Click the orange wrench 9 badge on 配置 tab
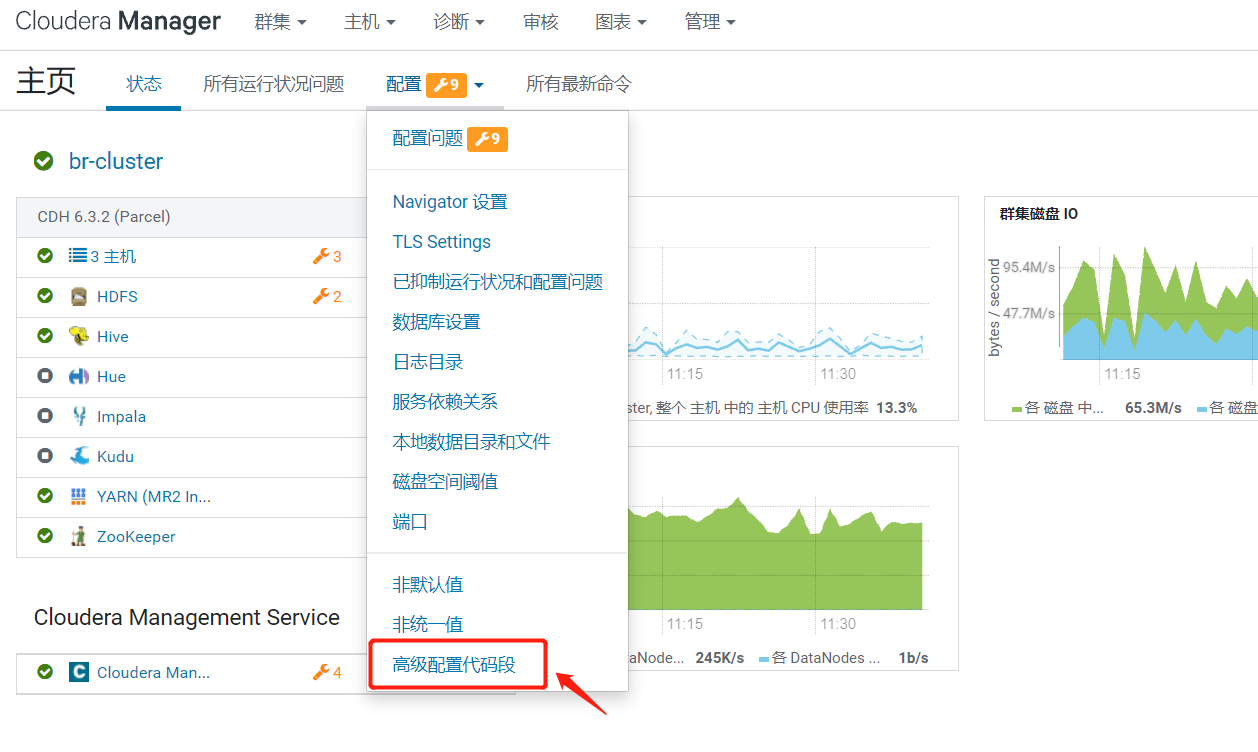 coord(446,85)
